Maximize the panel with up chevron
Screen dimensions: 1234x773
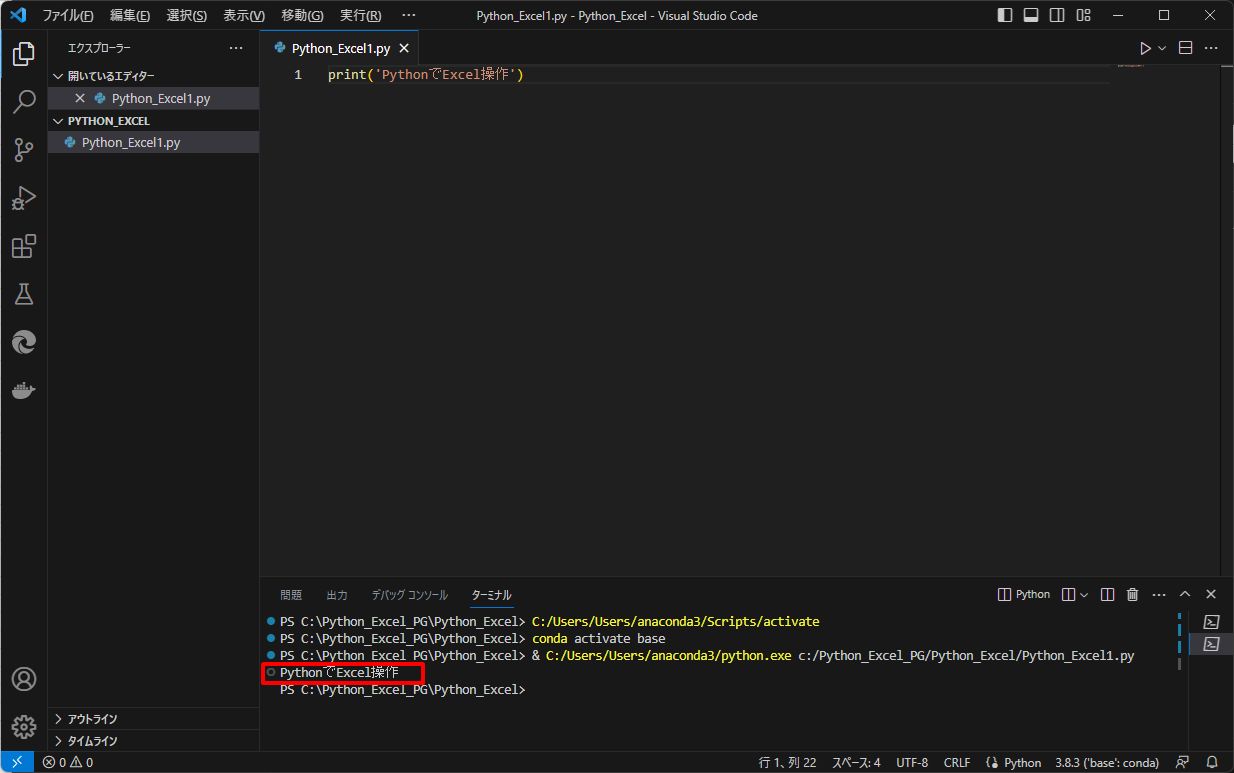click(x=1185, y=594)
